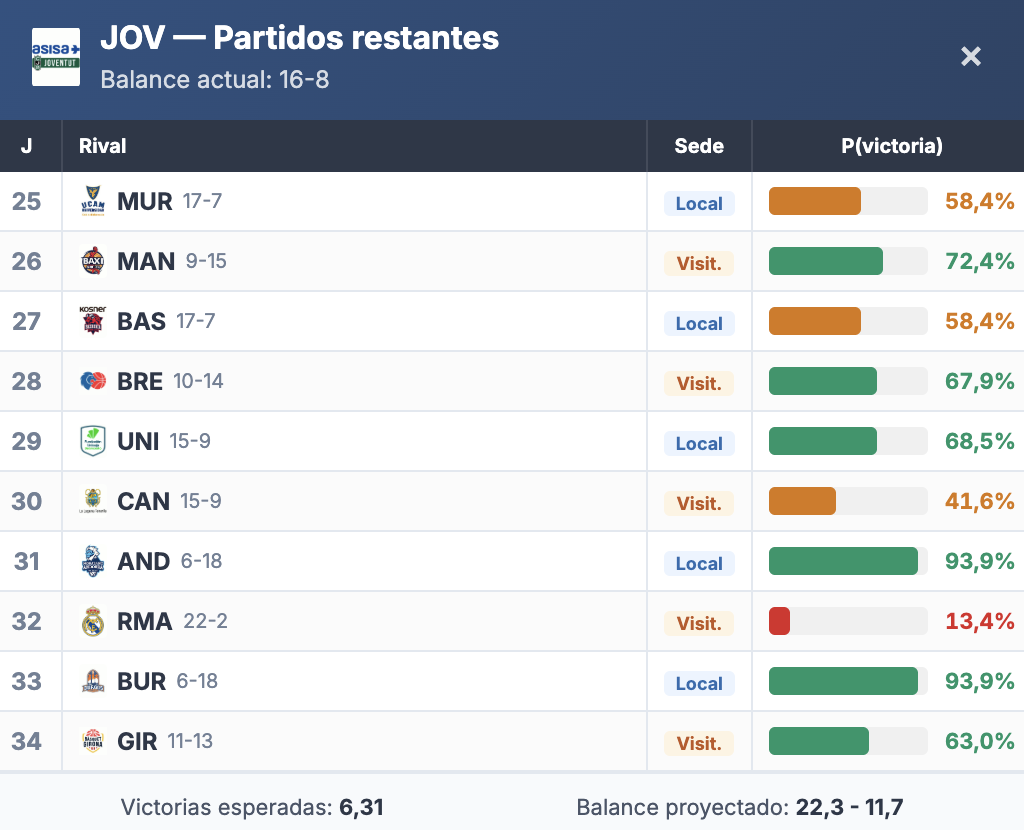The image size is (1024, 830).
Task: Click the UCAM Murcia team logo
Action: 93,202
